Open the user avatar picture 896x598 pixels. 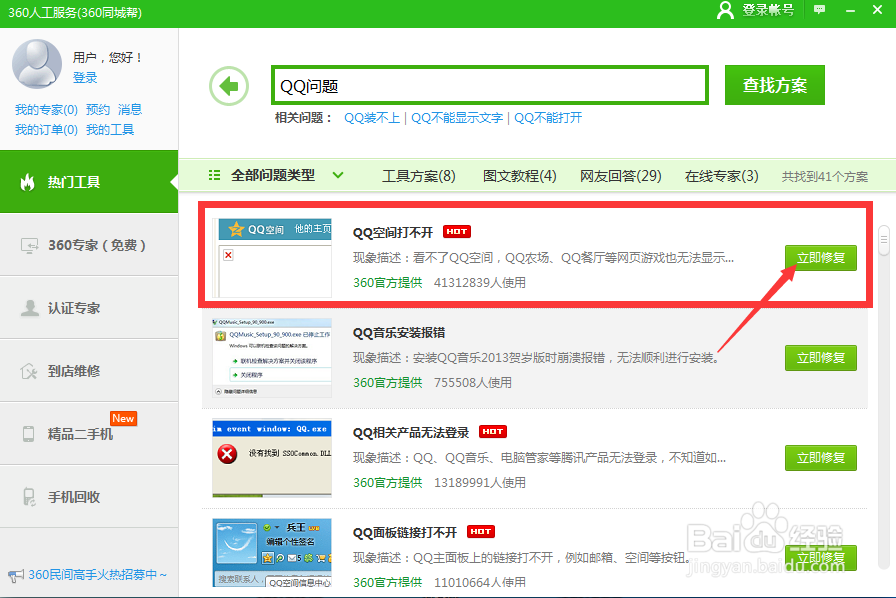[x=37, y=63]
